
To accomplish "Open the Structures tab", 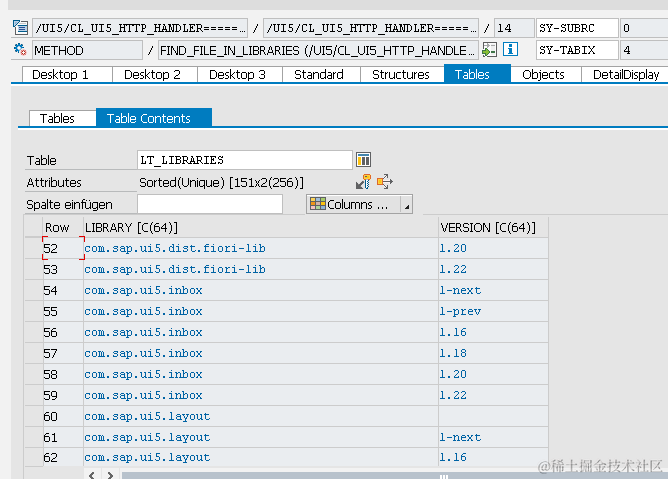I will (x=402, y=75).
